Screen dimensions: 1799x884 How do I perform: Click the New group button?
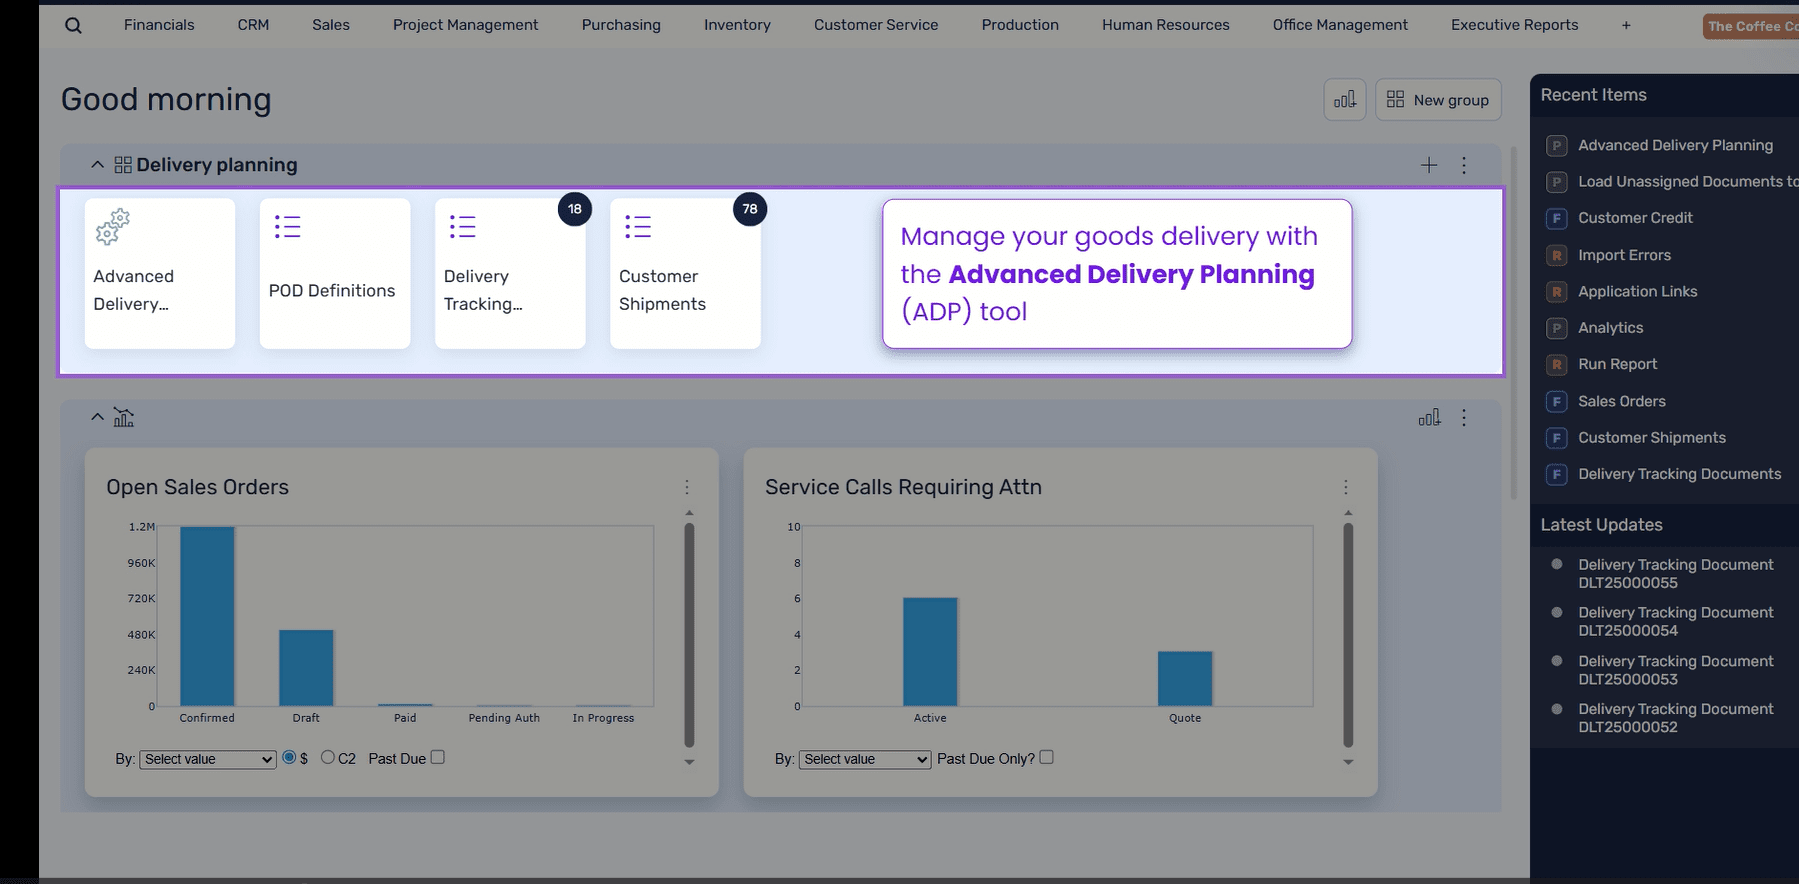[1438, 99]
